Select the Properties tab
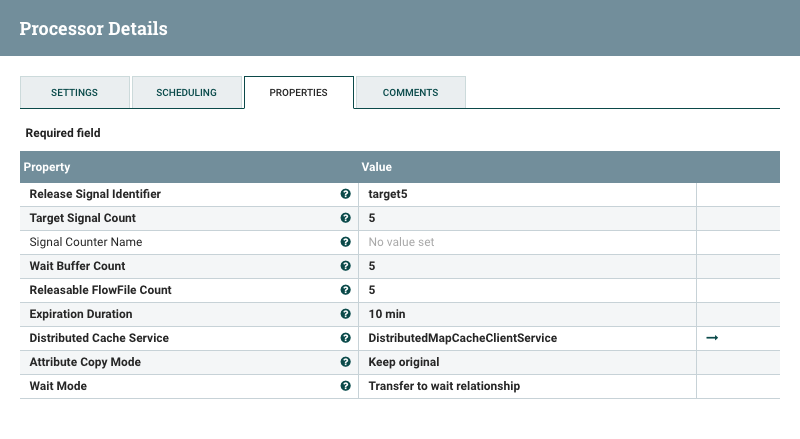Viewport: 800px width, 439px height. point(298,92)
